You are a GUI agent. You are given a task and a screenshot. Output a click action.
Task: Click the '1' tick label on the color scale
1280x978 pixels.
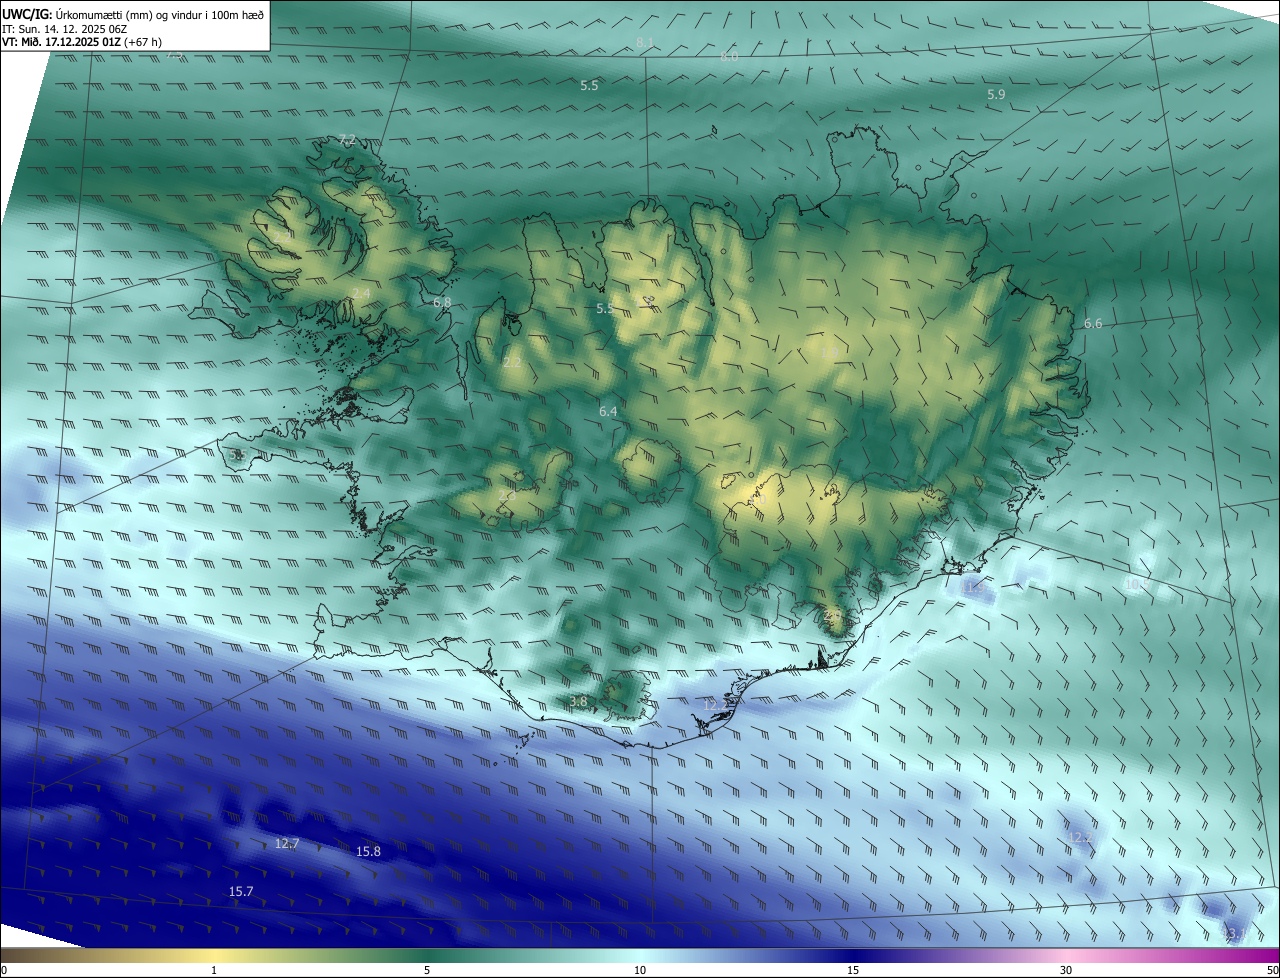[214, 970]
